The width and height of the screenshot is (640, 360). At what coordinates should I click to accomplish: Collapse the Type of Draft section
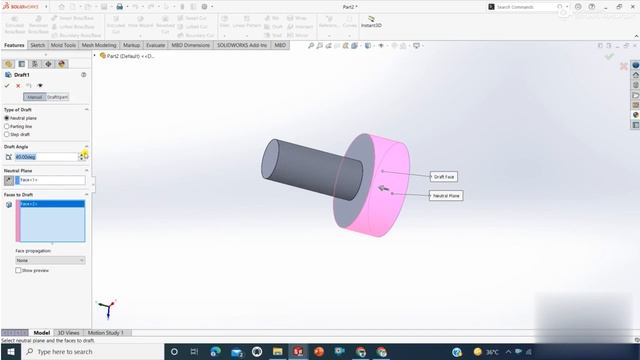(x=87, y=109)
